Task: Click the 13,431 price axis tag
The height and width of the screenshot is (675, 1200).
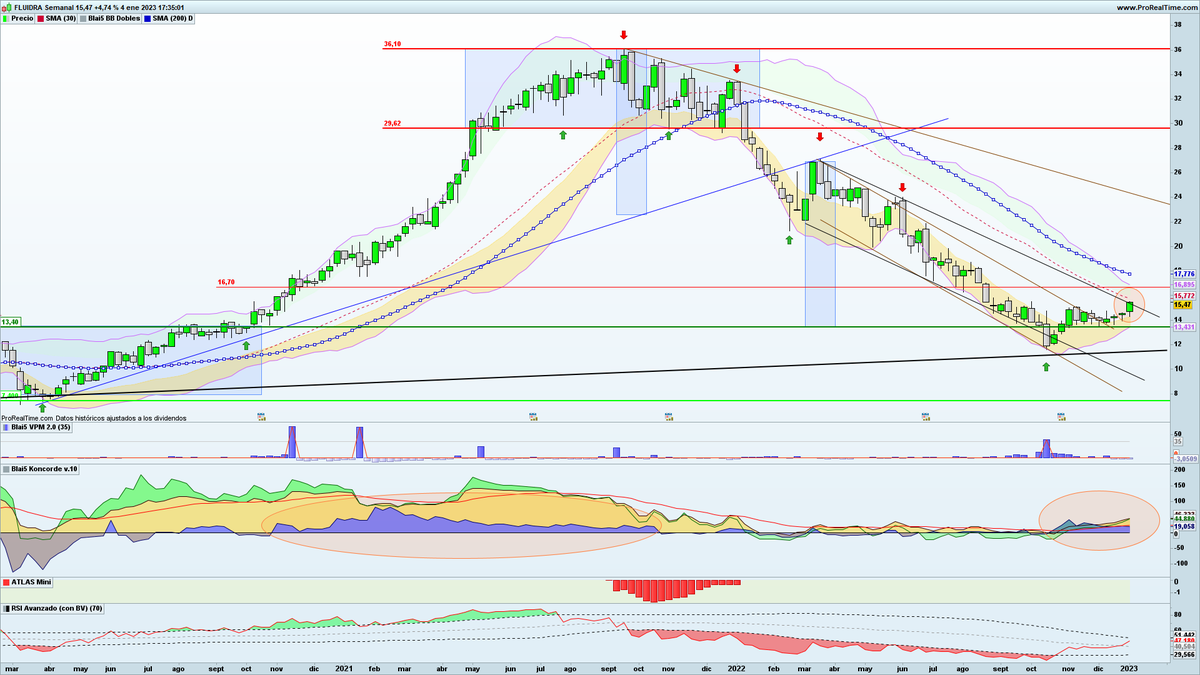Action: 1183,327
